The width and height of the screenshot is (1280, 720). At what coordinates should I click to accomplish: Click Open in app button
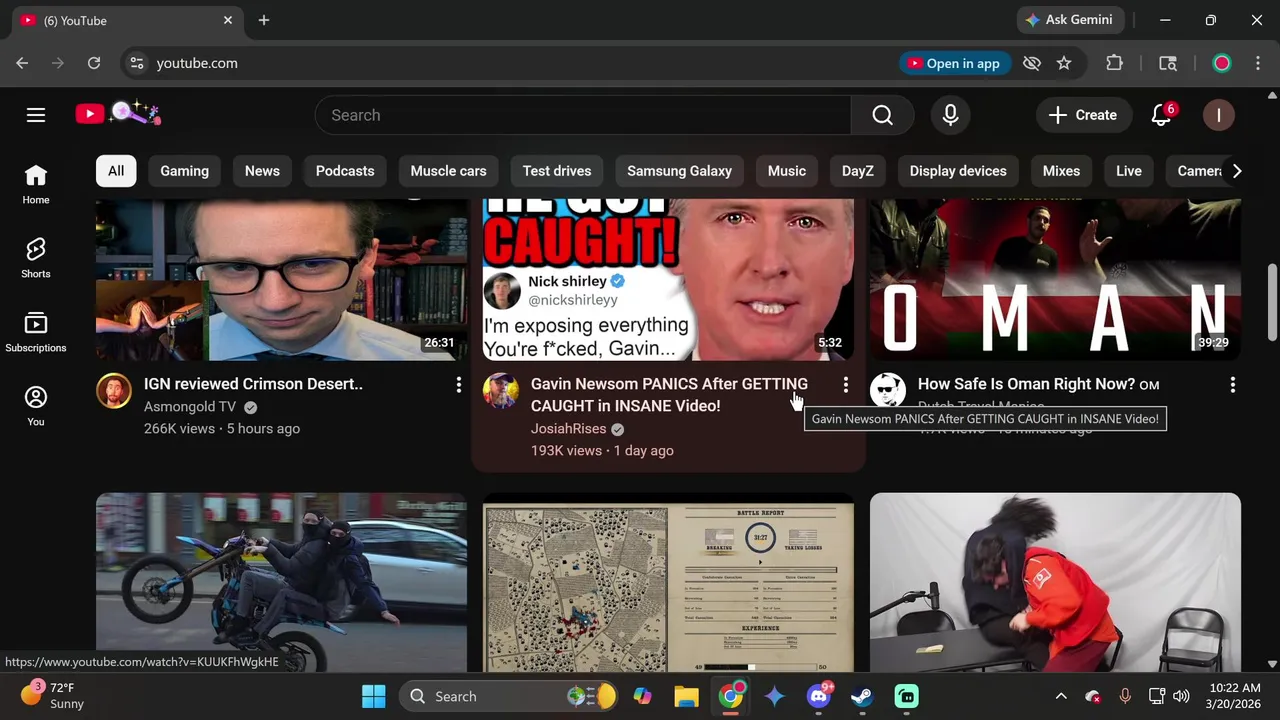(953, 63)
